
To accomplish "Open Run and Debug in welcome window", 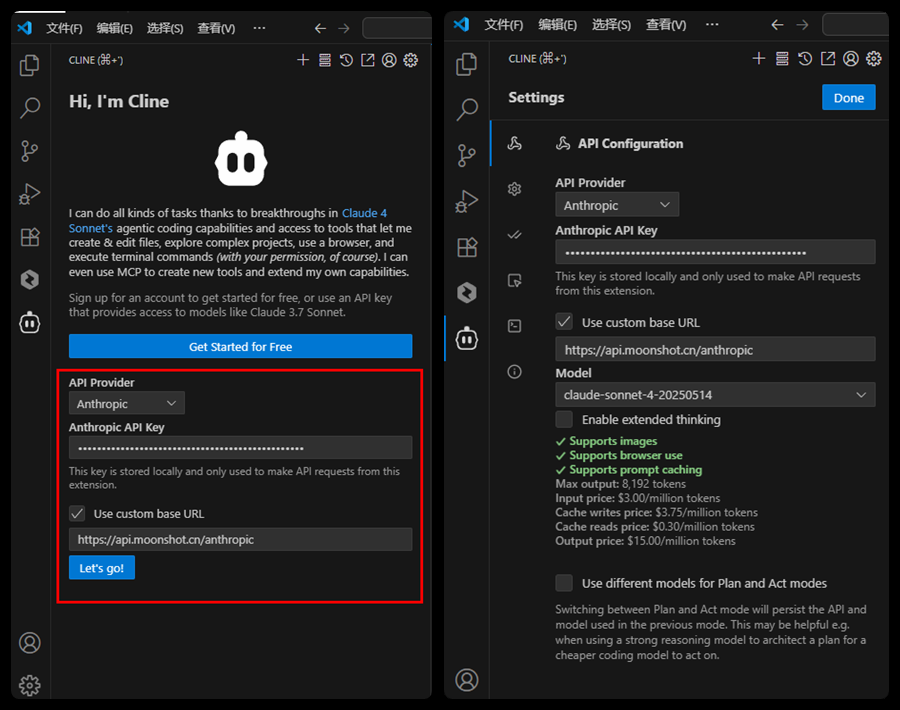I will pos(29,194).
